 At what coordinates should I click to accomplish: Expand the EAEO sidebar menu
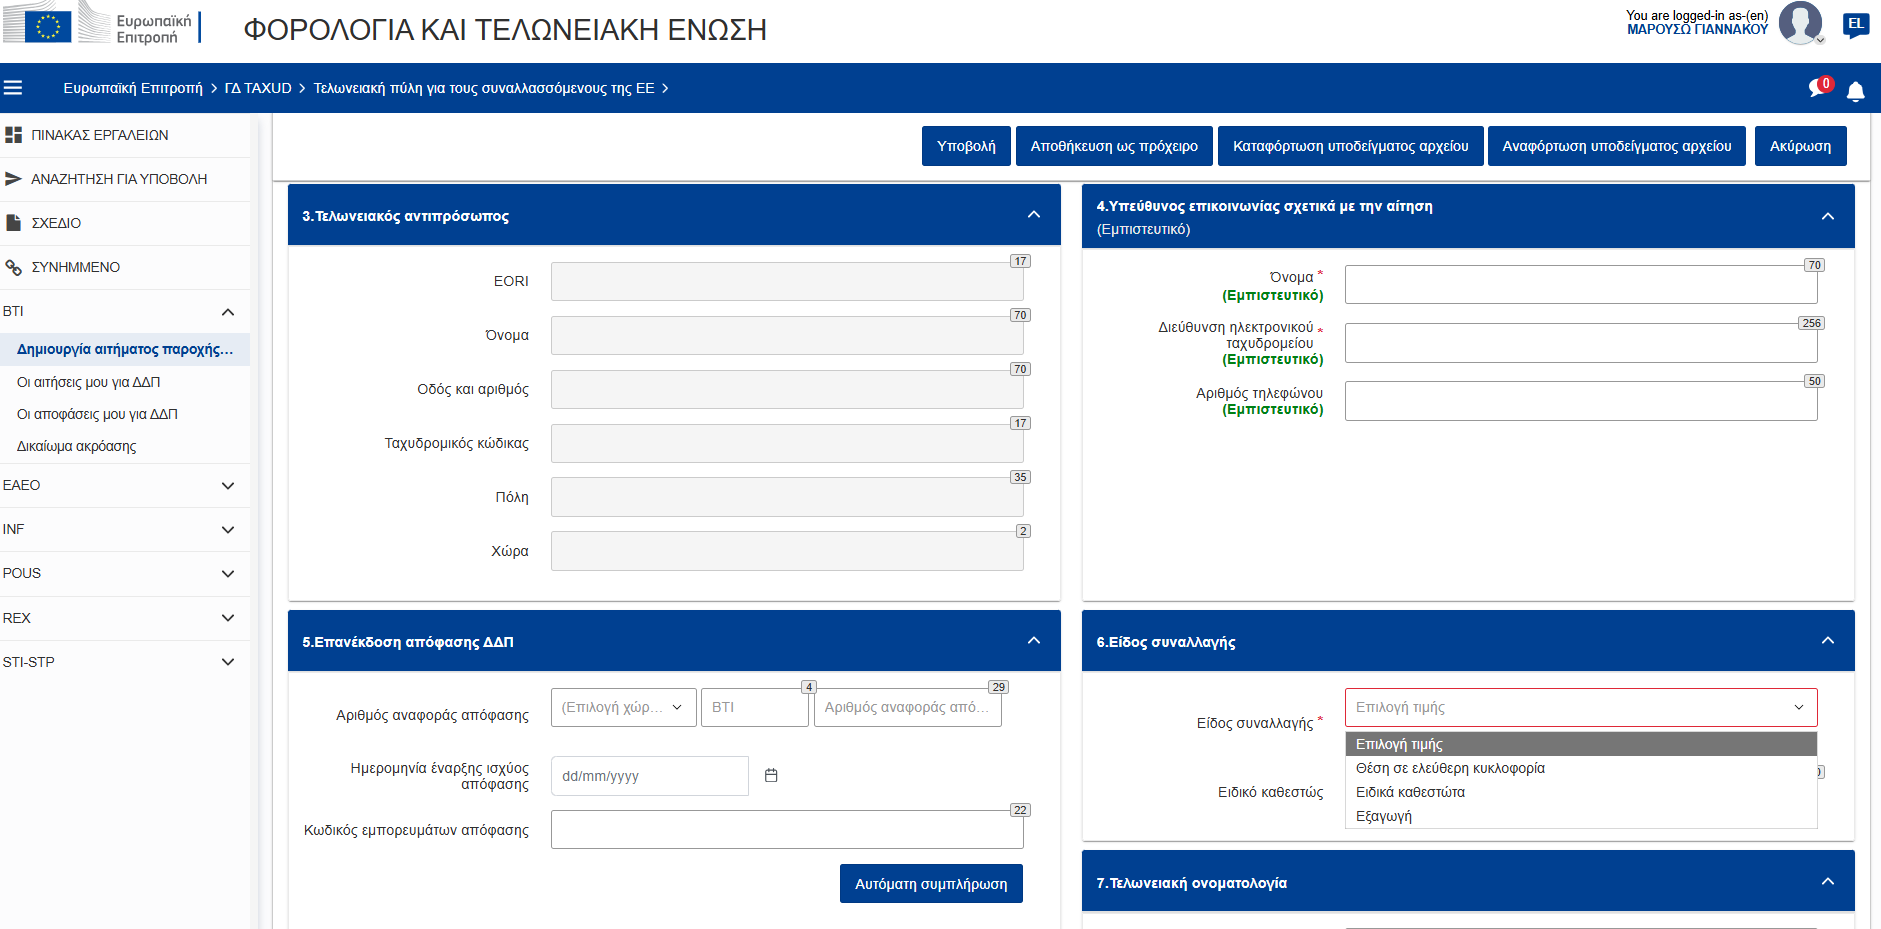tap(227, 486)
